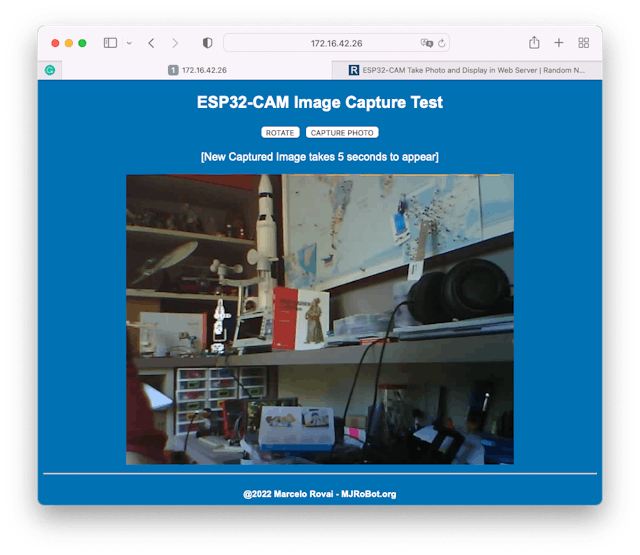The width and height of the screenshot is (640, 555).
Task: Add a new tab with plus icon
Action: 559,42
